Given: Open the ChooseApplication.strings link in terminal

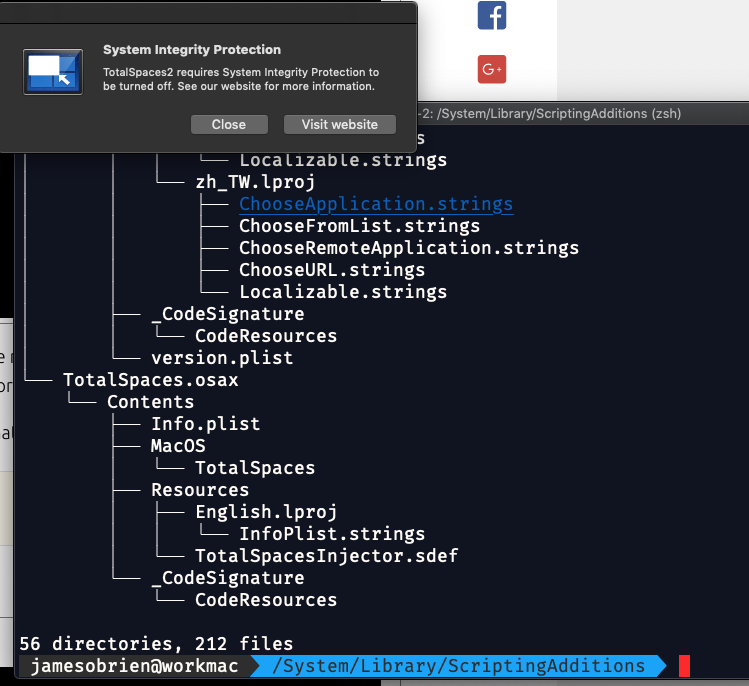Looking at the screenshot, I should click(x=376, y=204).
